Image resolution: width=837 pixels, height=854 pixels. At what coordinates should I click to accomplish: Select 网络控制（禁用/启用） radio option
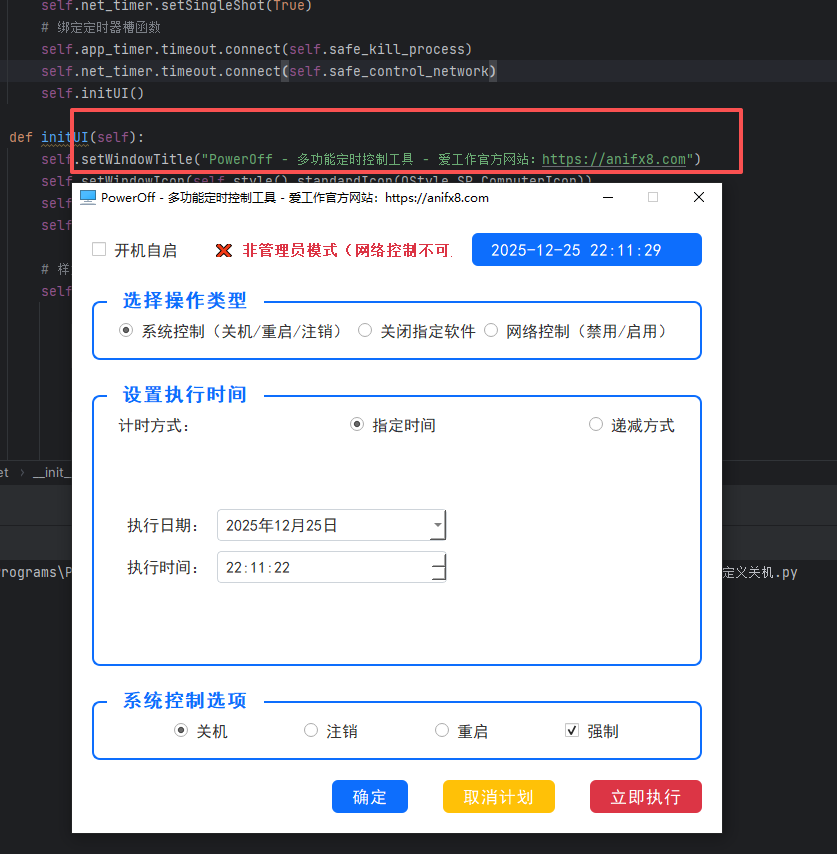coord(491,331)
